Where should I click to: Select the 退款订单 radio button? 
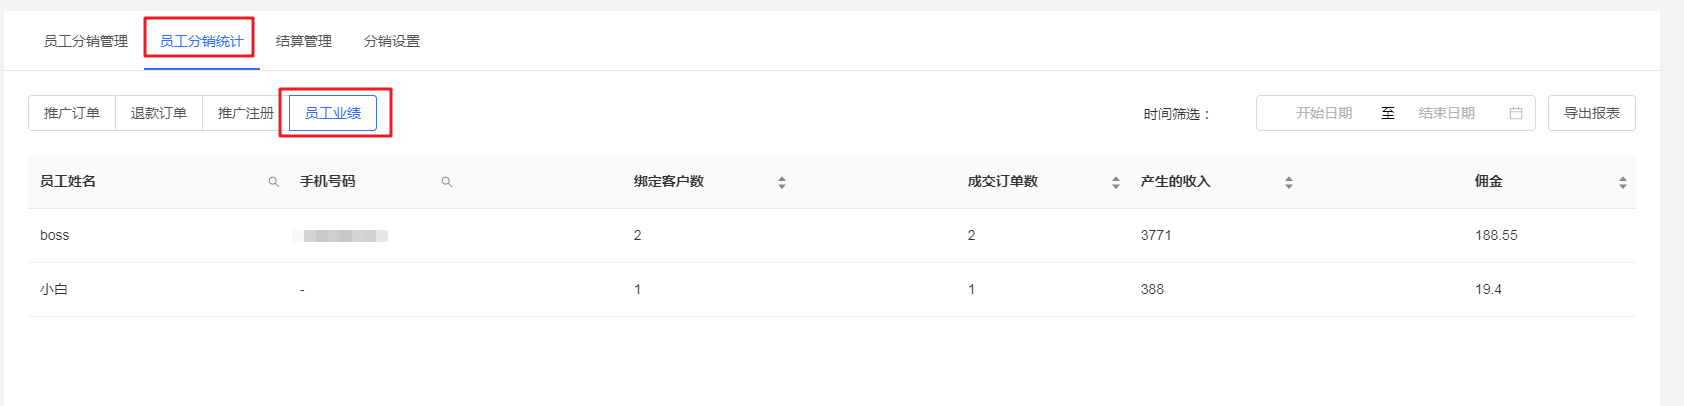[x=159, y=113]
